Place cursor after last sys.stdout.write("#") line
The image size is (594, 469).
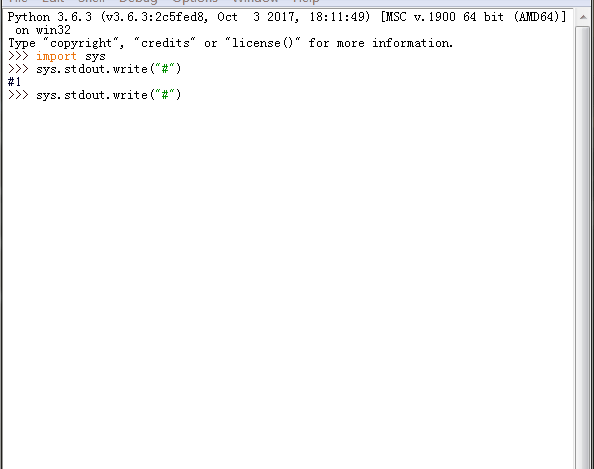click(x=183, y=95)
